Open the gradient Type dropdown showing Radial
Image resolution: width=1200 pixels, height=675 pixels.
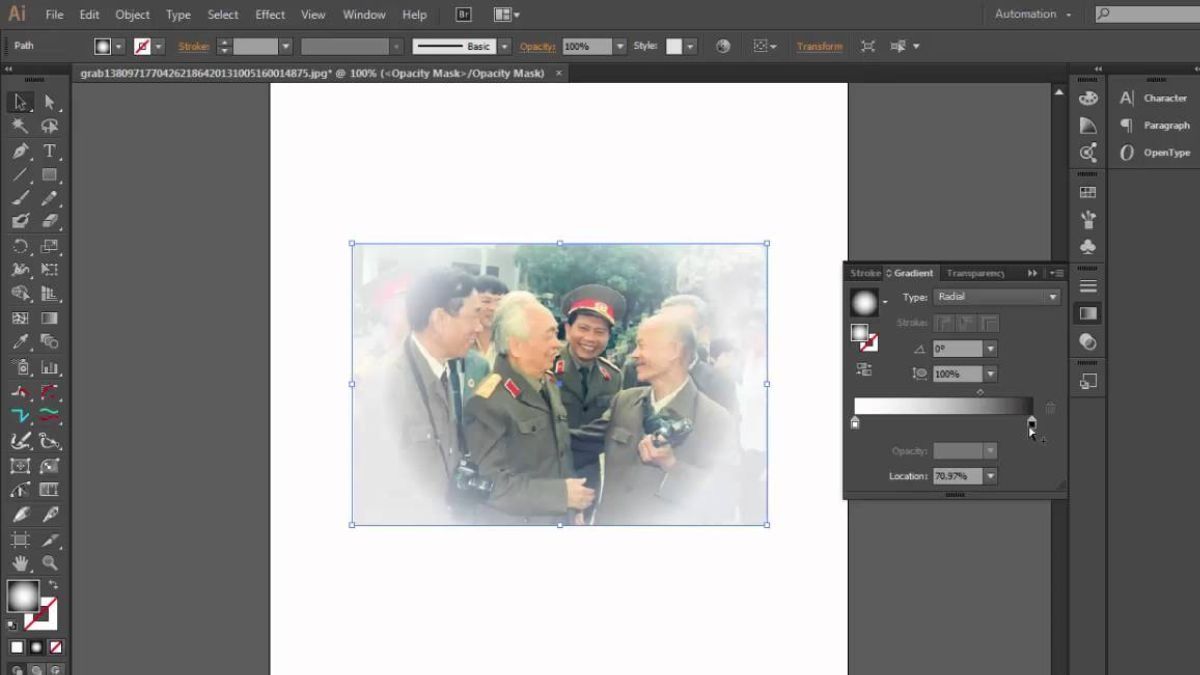pyautogui.click(x=996, y=297)
